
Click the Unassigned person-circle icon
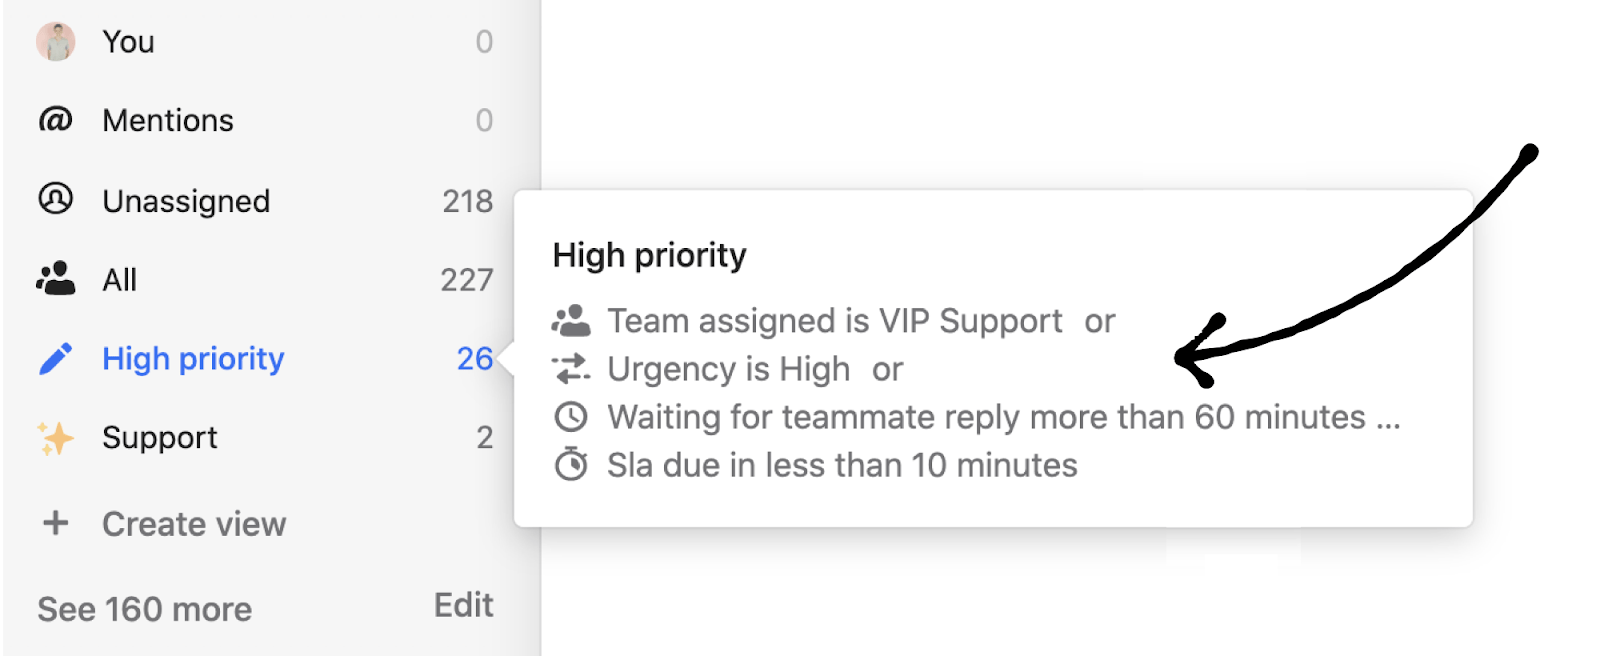pyautogui.click(x=56, y=199)
